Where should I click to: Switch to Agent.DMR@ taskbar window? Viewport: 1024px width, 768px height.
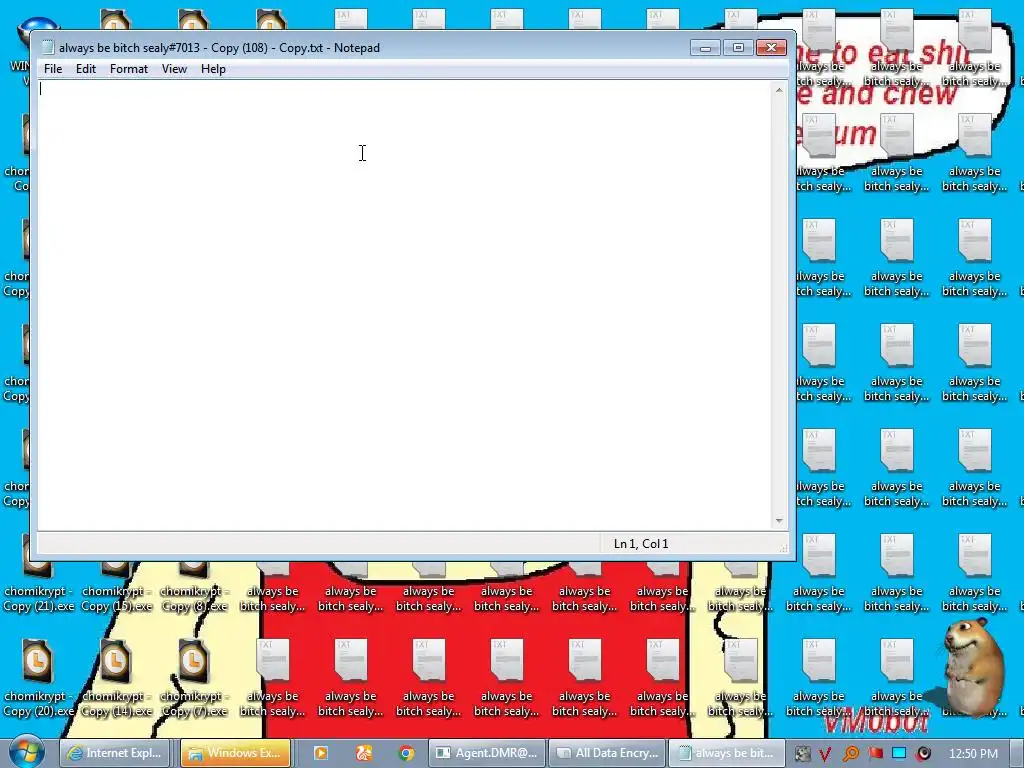486,753
